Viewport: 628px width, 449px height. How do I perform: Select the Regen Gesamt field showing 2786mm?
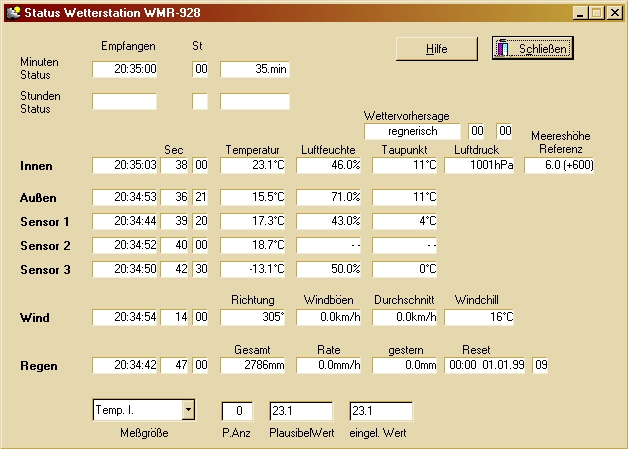pos(254,365)
